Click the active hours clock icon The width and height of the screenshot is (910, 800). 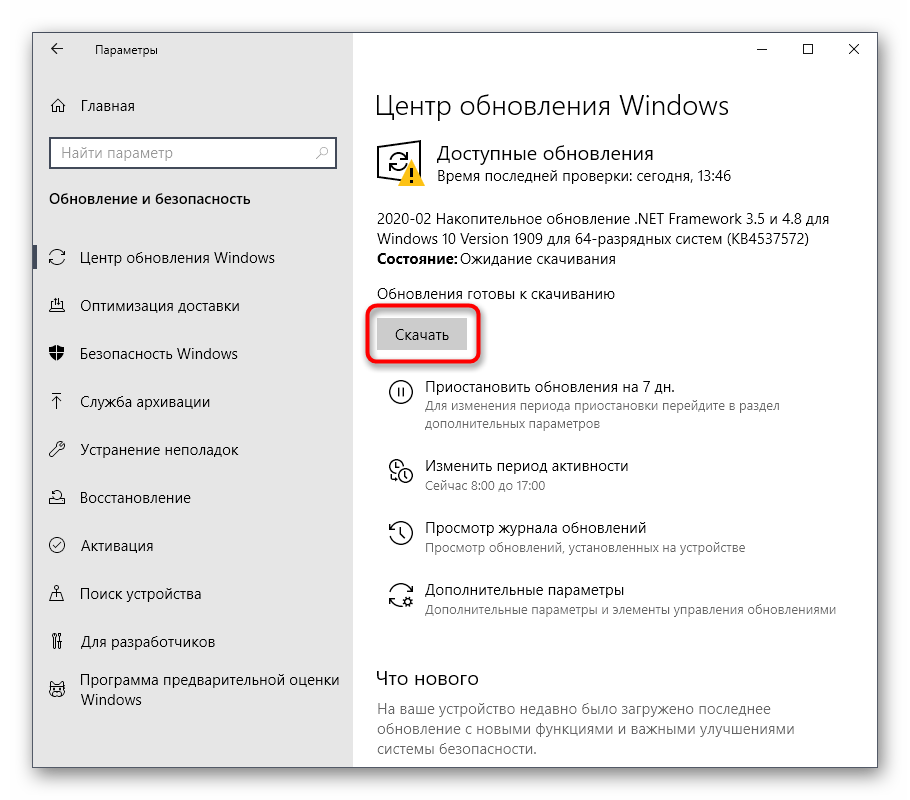pos(400,472)
